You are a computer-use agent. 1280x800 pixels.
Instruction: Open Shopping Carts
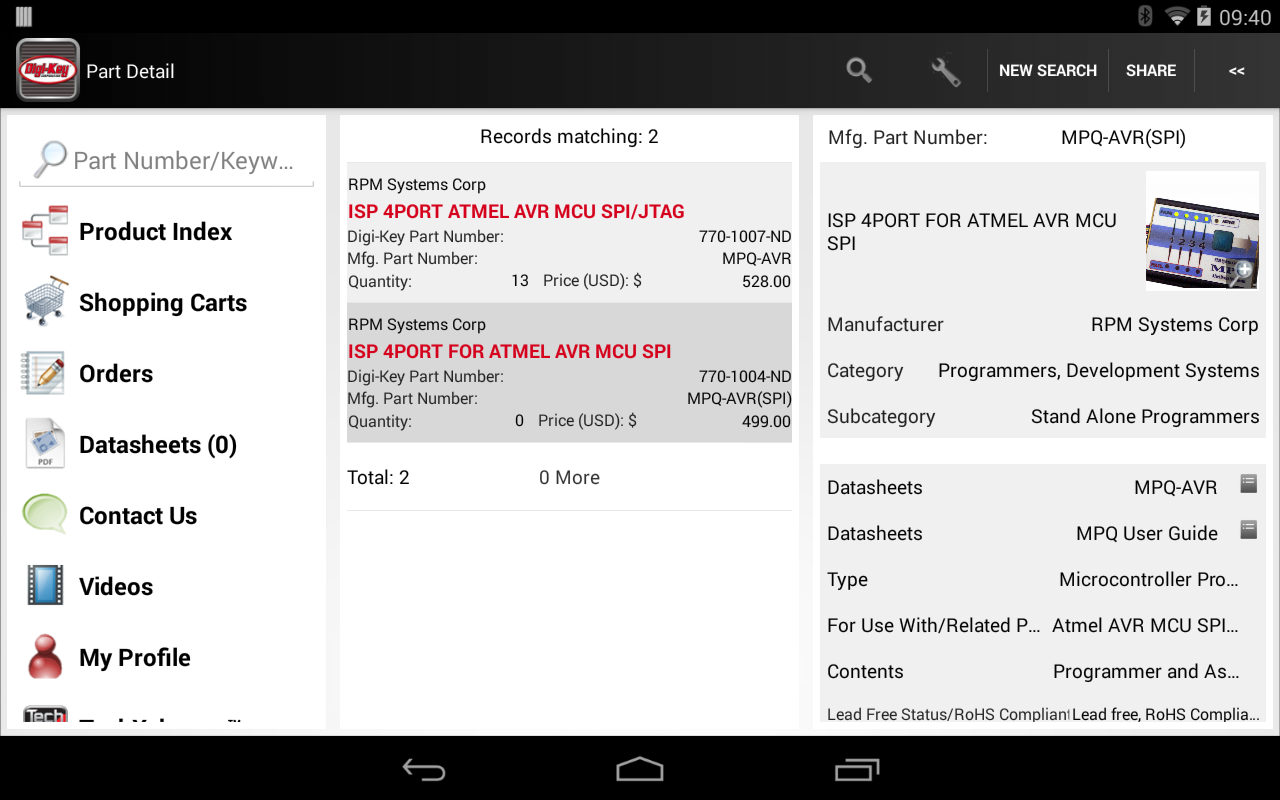[x=162, y=302]
